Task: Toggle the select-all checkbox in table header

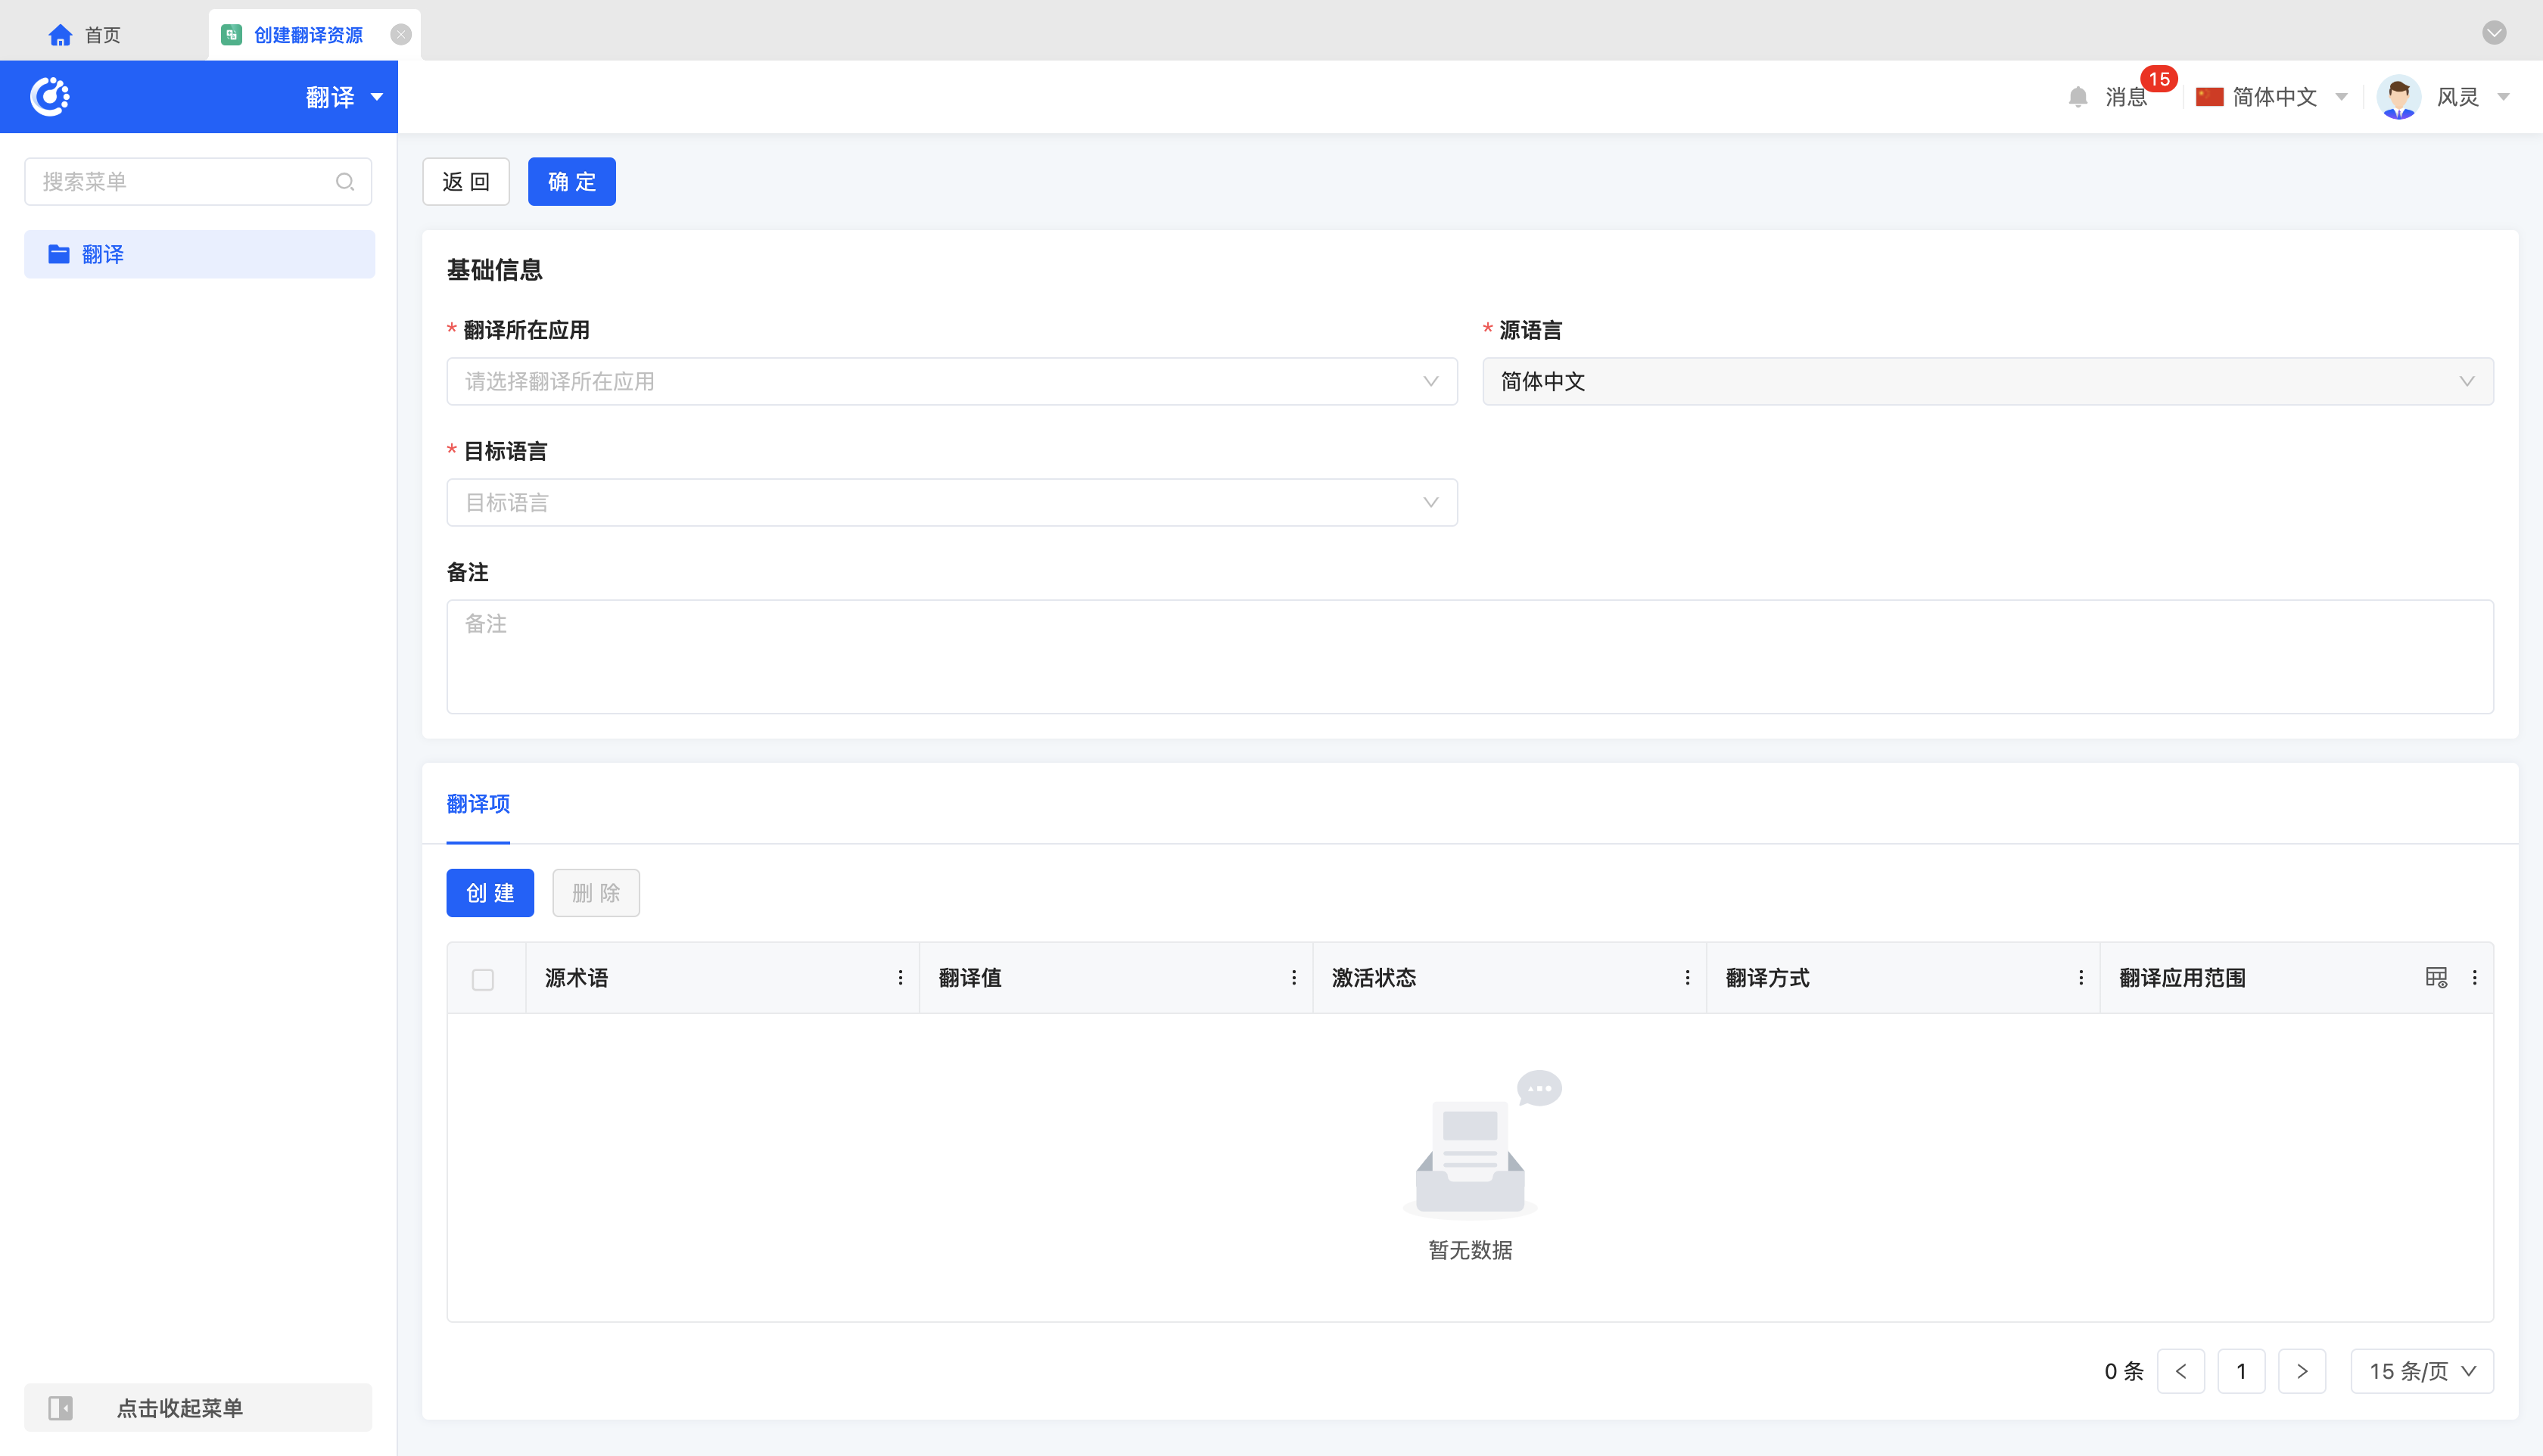Action: (x=483, y=979)
